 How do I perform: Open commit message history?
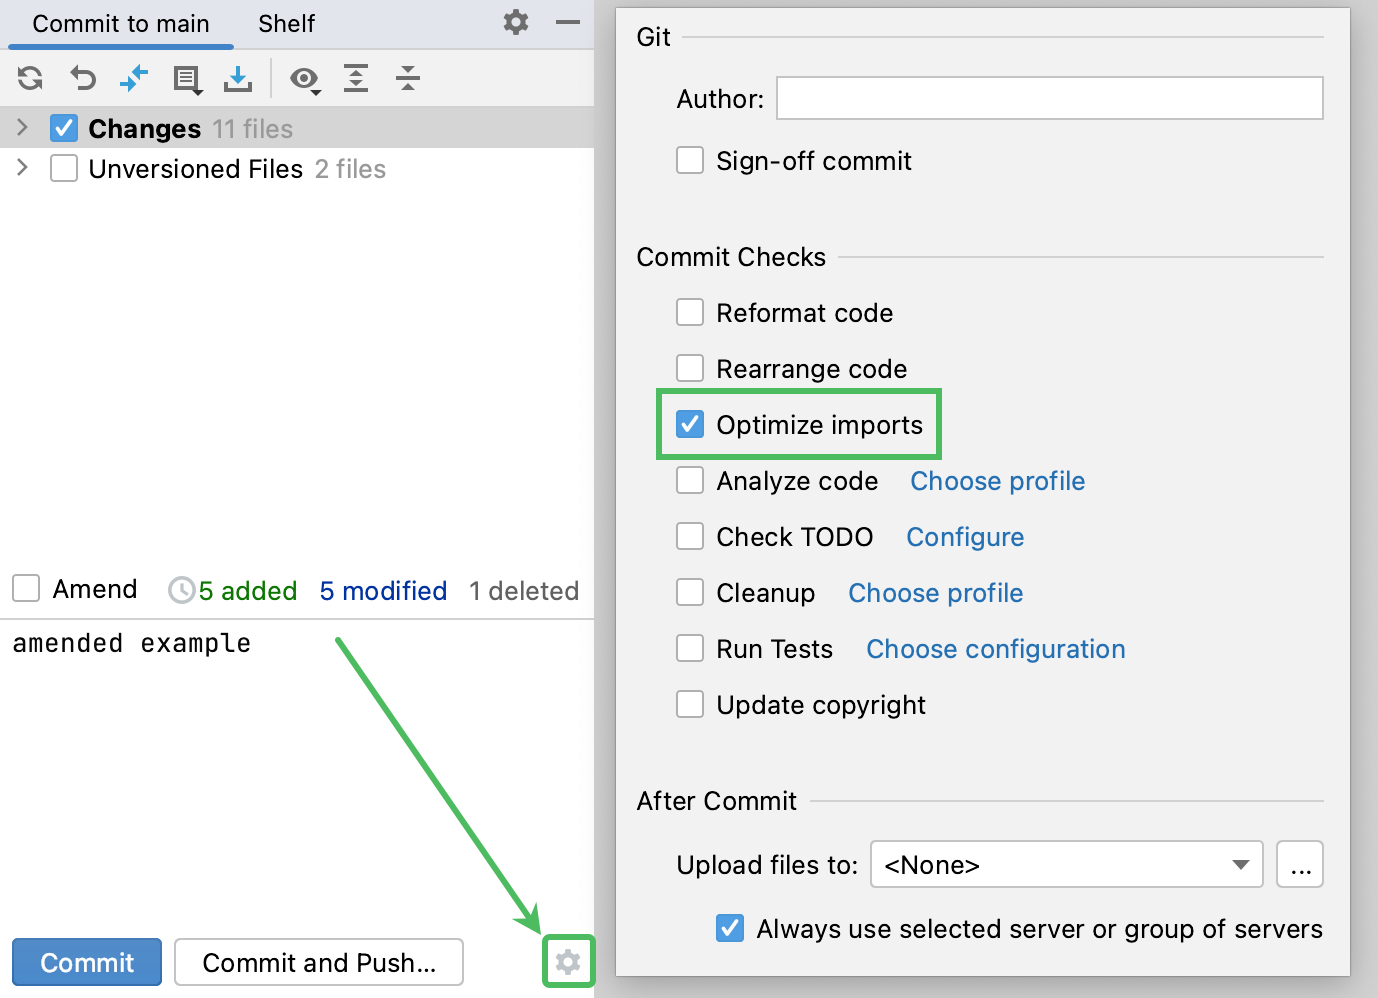[x=187, y=78]
